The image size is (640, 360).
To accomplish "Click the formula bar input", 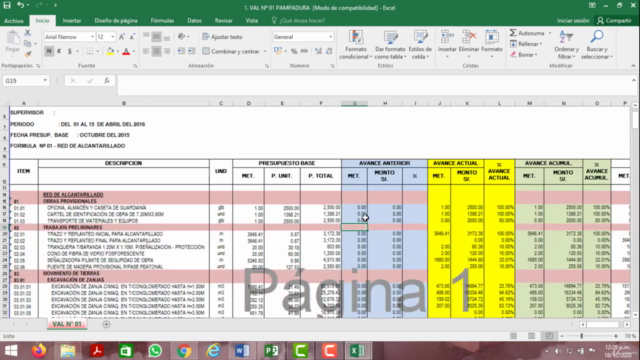I will pyautogui.click(x=373, y=85).
